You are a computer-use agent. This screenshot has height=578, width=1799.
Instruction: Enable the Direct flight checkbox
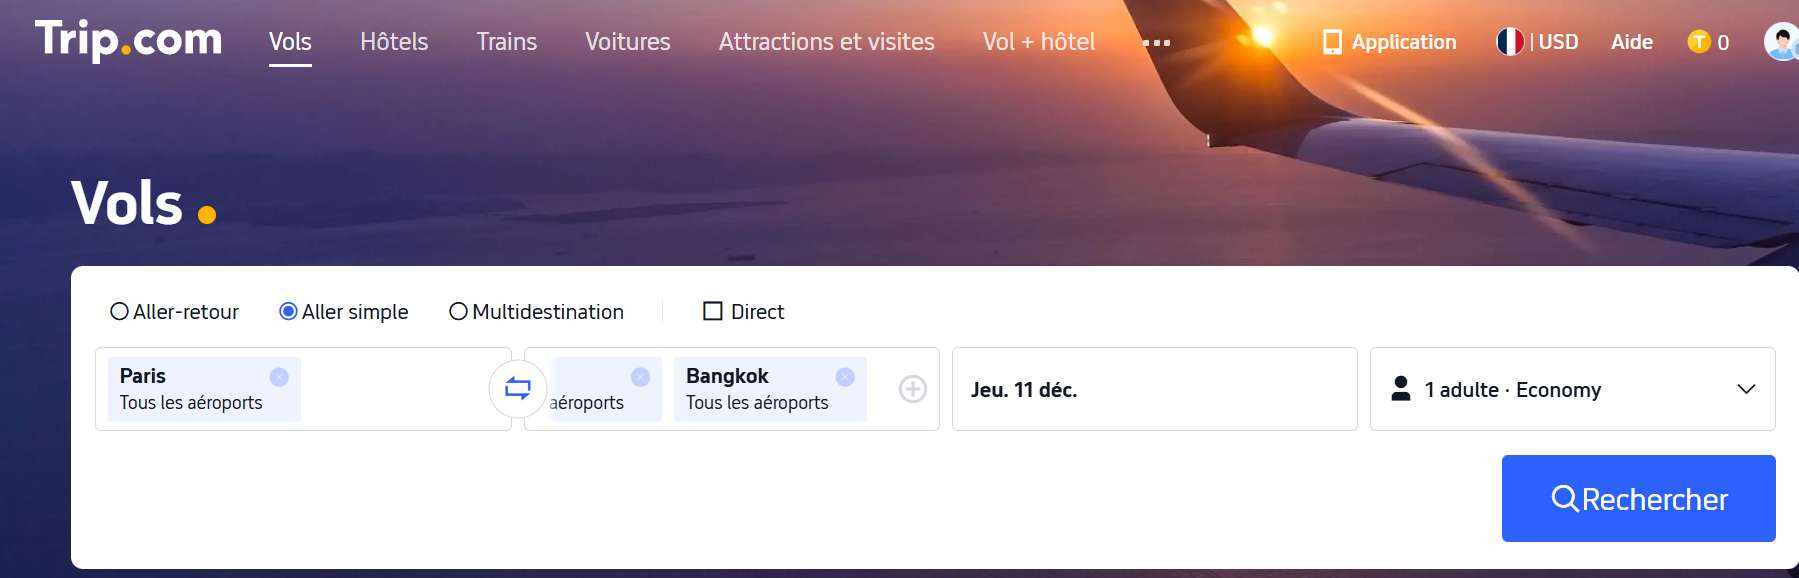click(x=712, y=311)
